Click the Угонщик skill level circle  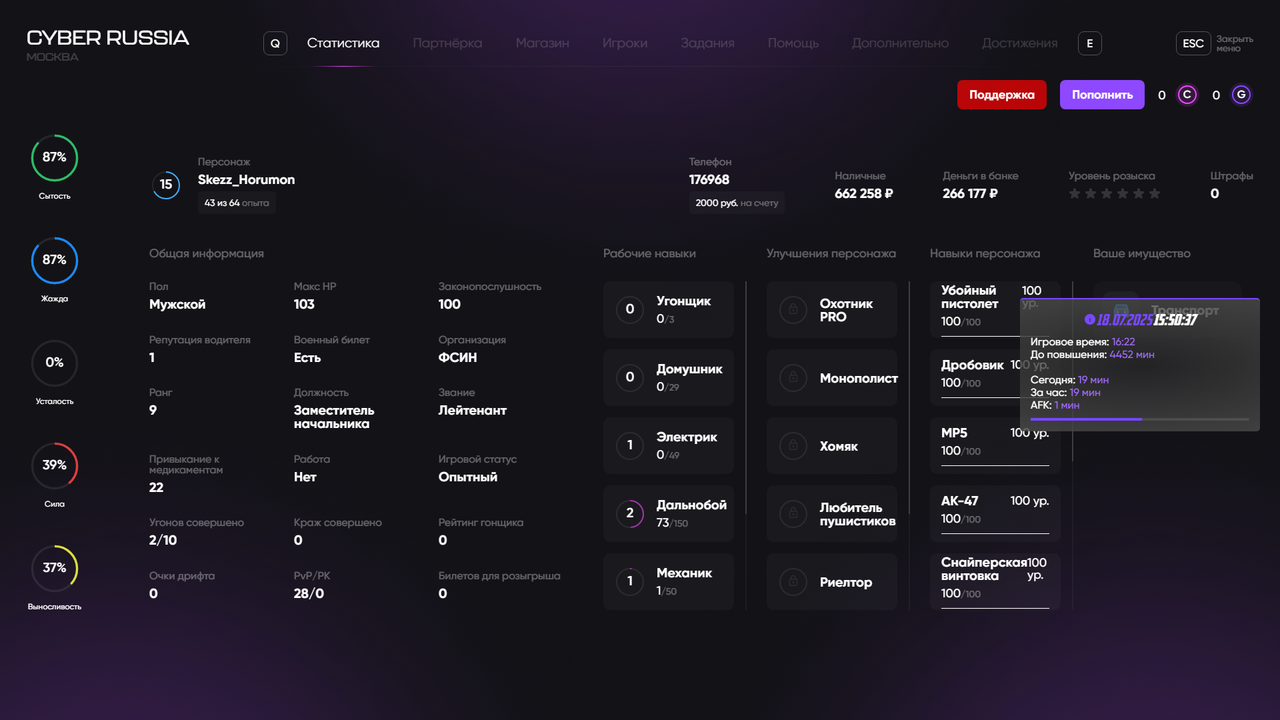click(630, 310)
